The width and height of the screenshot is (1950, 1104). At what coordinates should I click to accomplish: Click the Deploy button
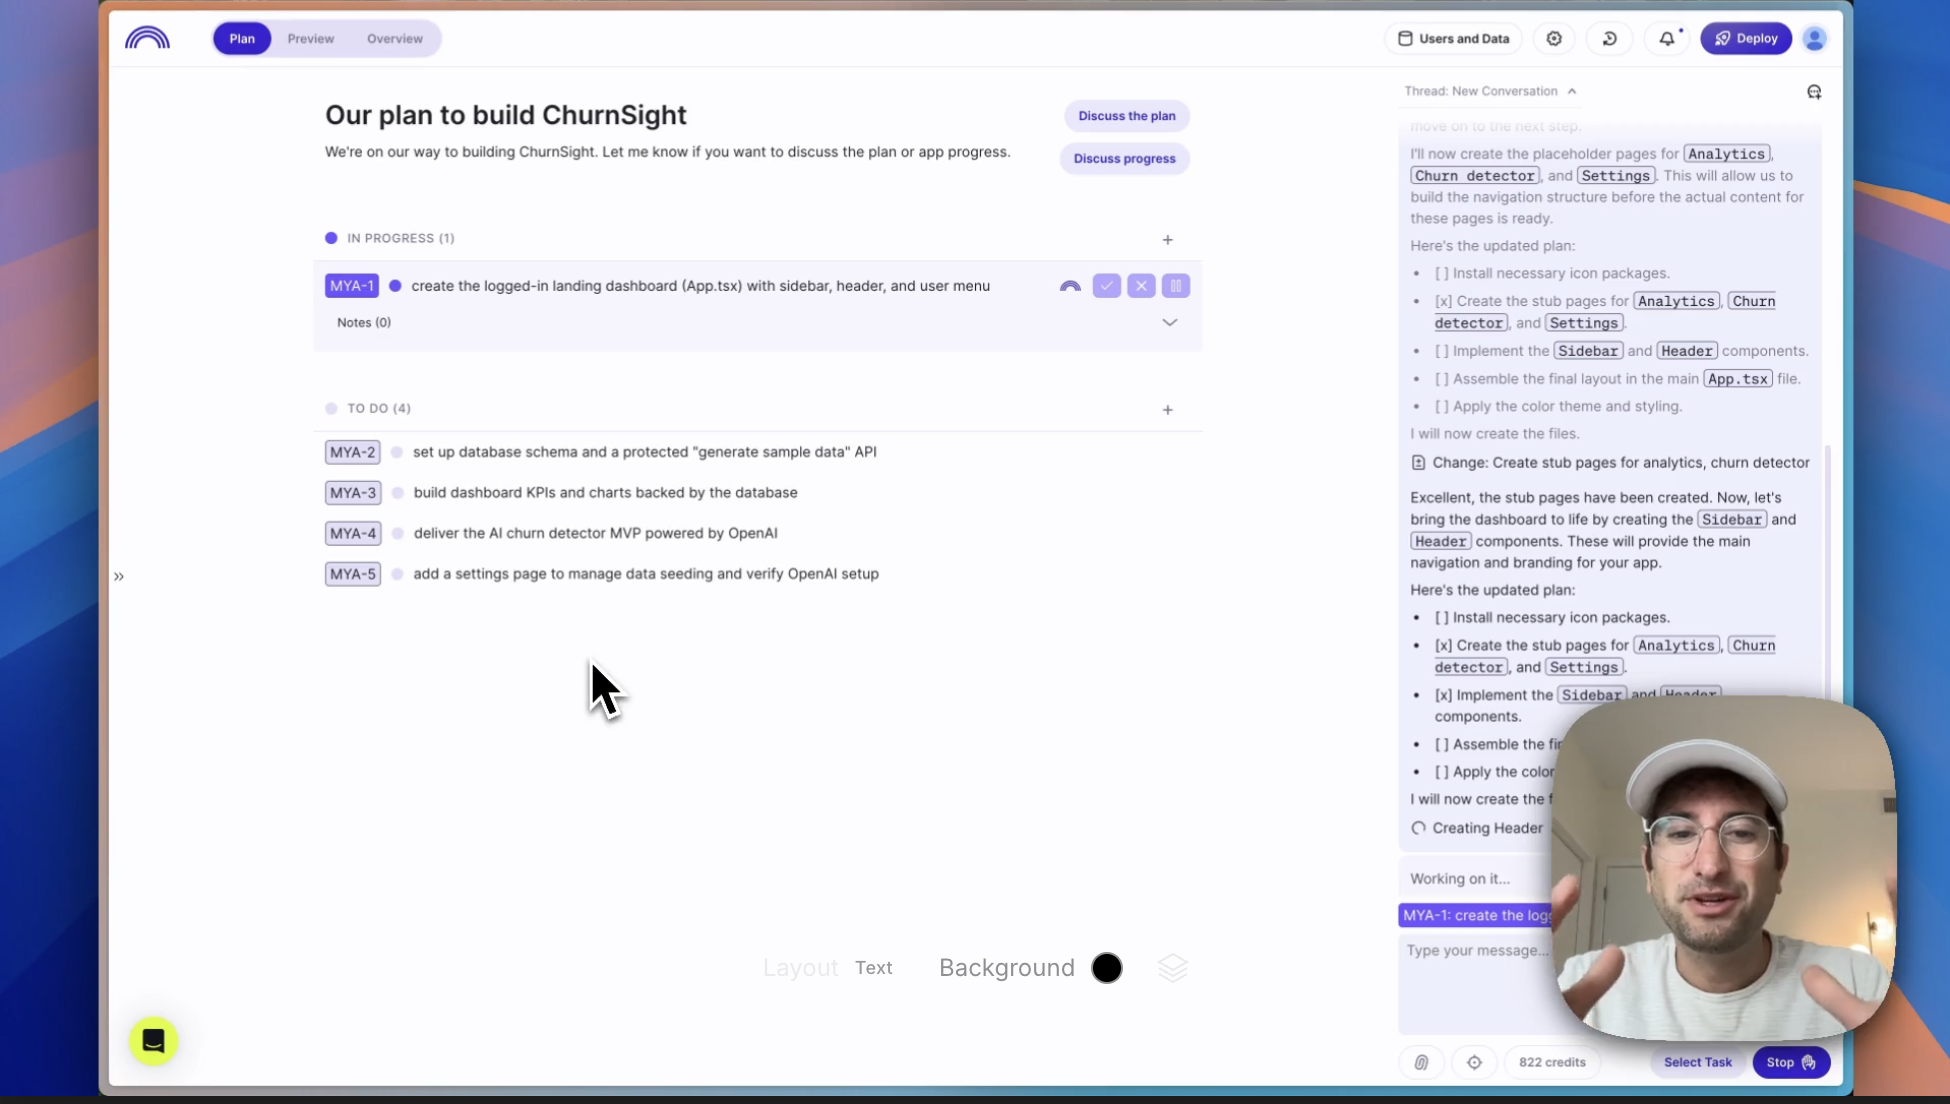point(1745,38)
